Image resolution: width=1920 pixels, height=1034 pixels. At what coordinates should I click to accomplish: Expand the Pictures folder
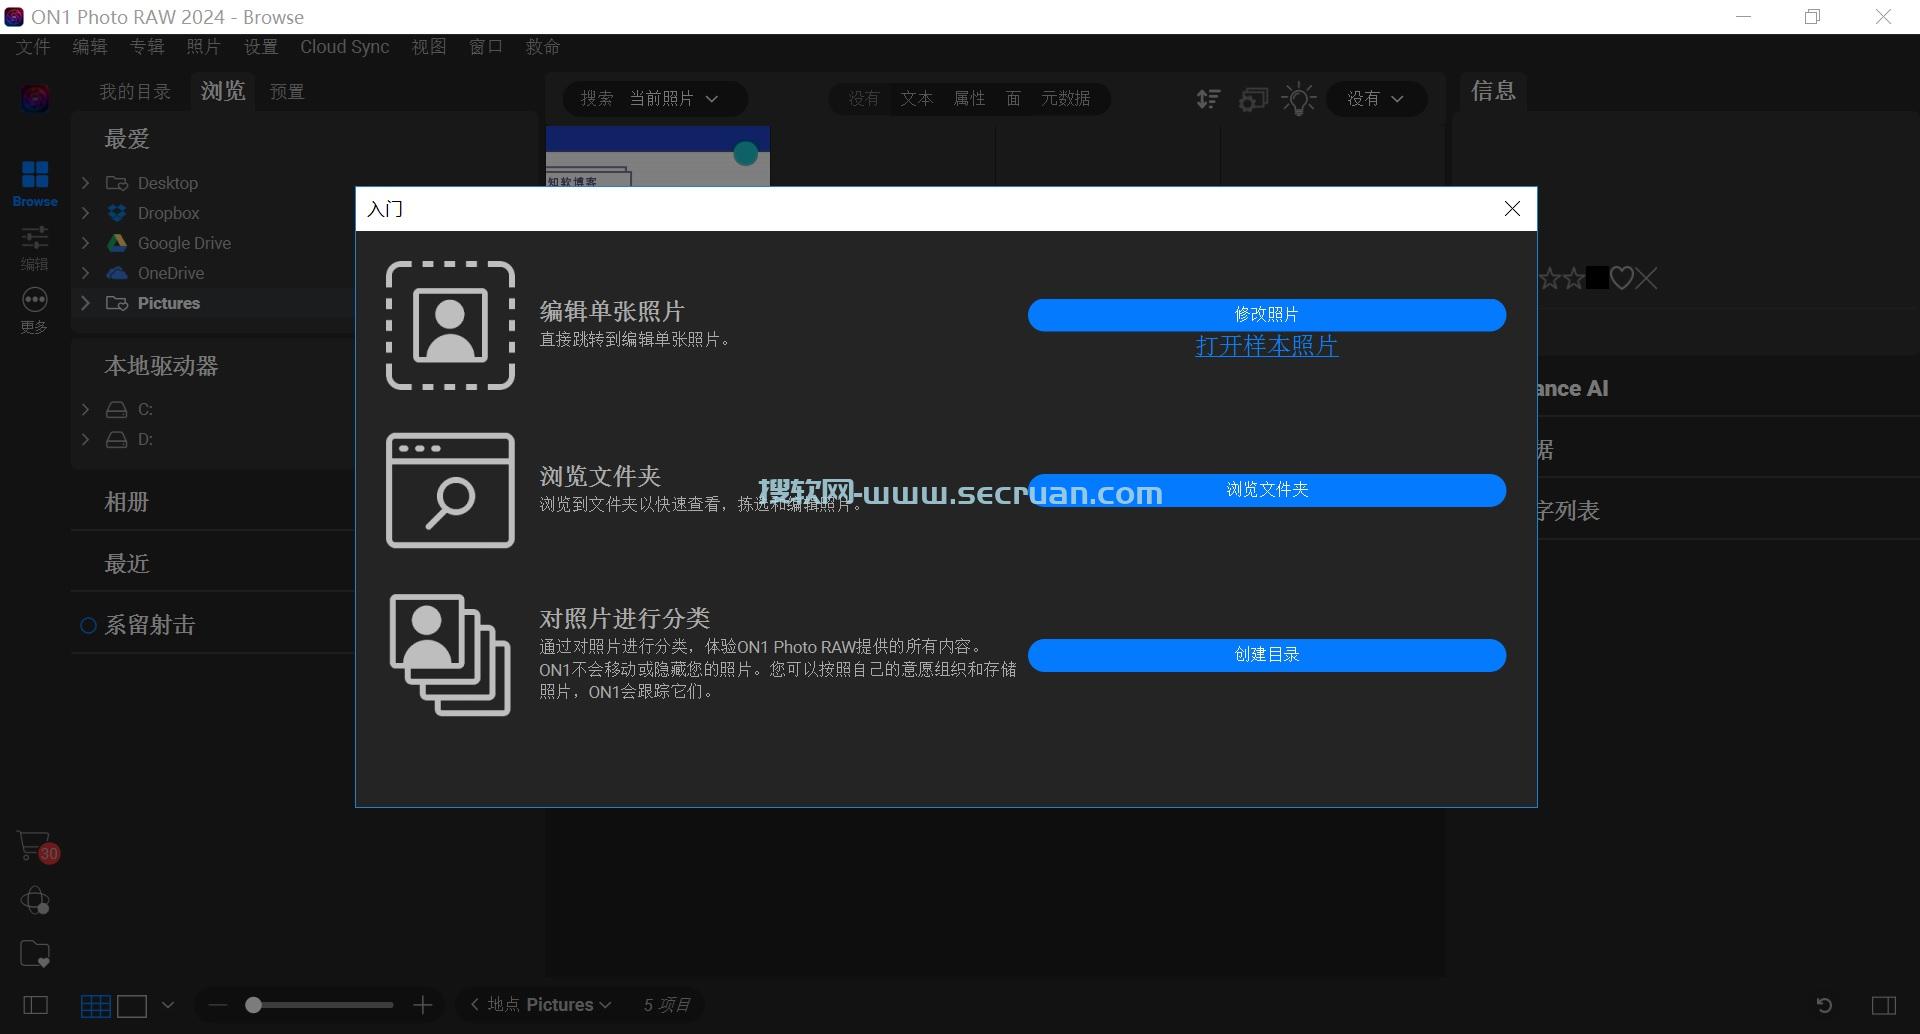86,303
